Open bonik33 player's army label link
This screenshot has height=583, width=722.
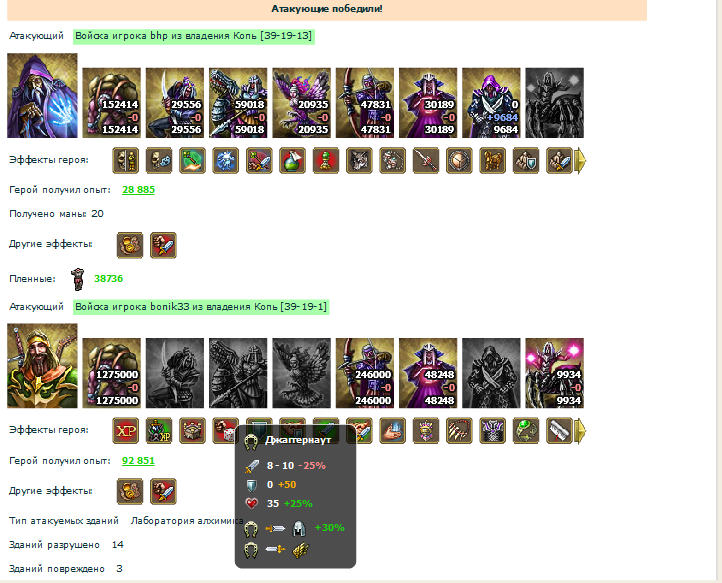(x=201, y=307)
